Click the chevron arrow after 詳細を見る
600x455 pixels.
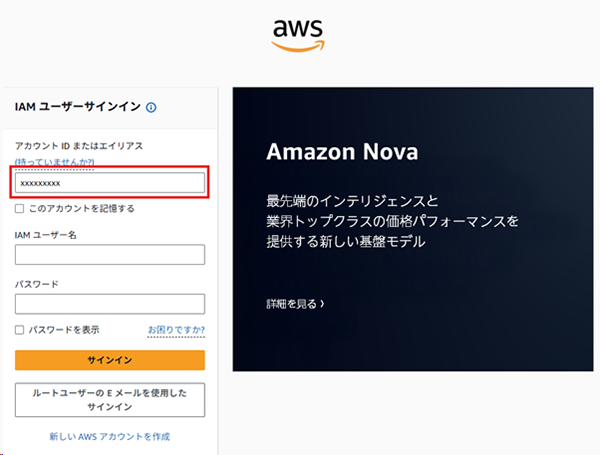click(322, 304)
